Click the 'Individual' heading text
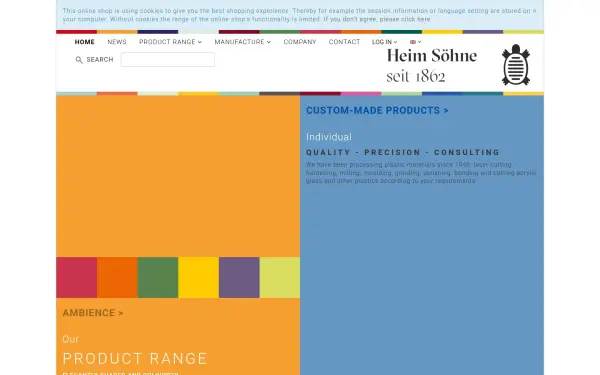Screen dimensions: 600x375 point(329,137)
